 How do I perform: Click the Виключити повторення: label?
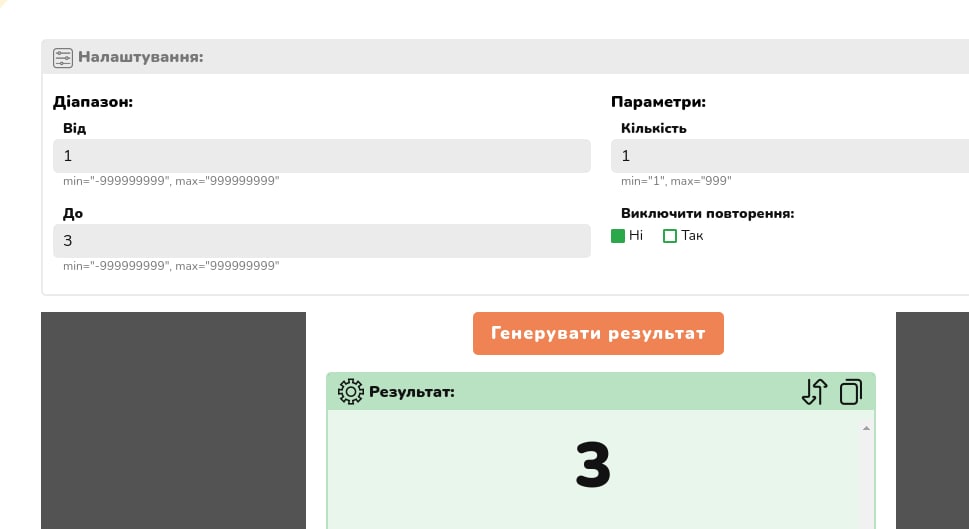coord(708,214)
